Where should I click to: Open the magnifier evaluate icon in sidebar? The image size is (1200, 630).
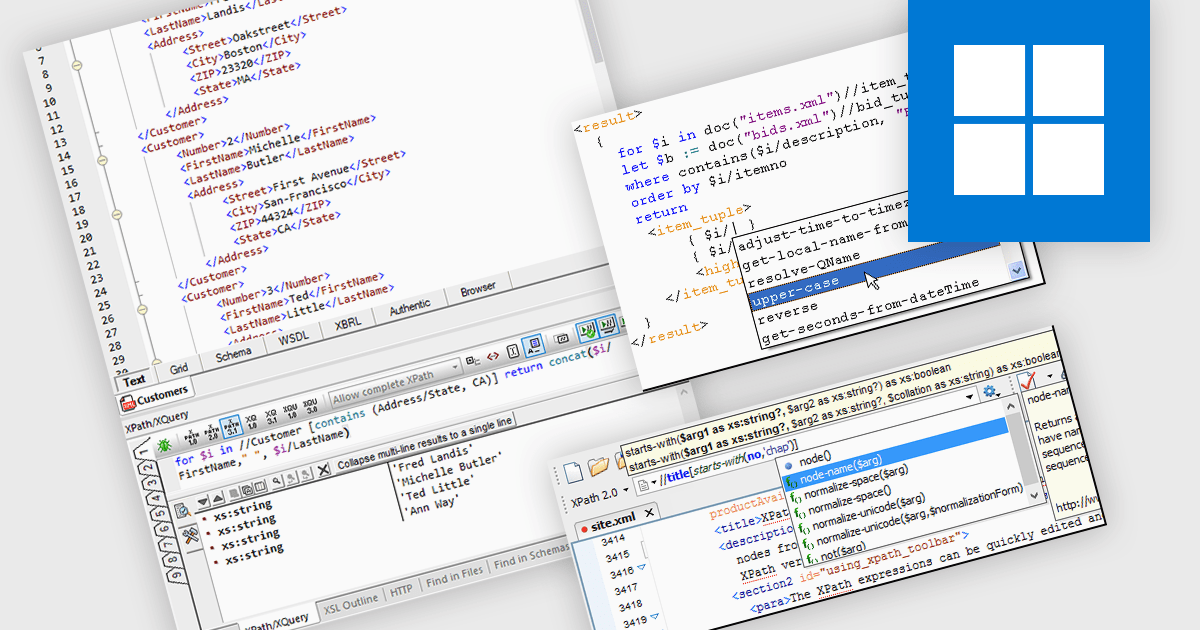182,510
